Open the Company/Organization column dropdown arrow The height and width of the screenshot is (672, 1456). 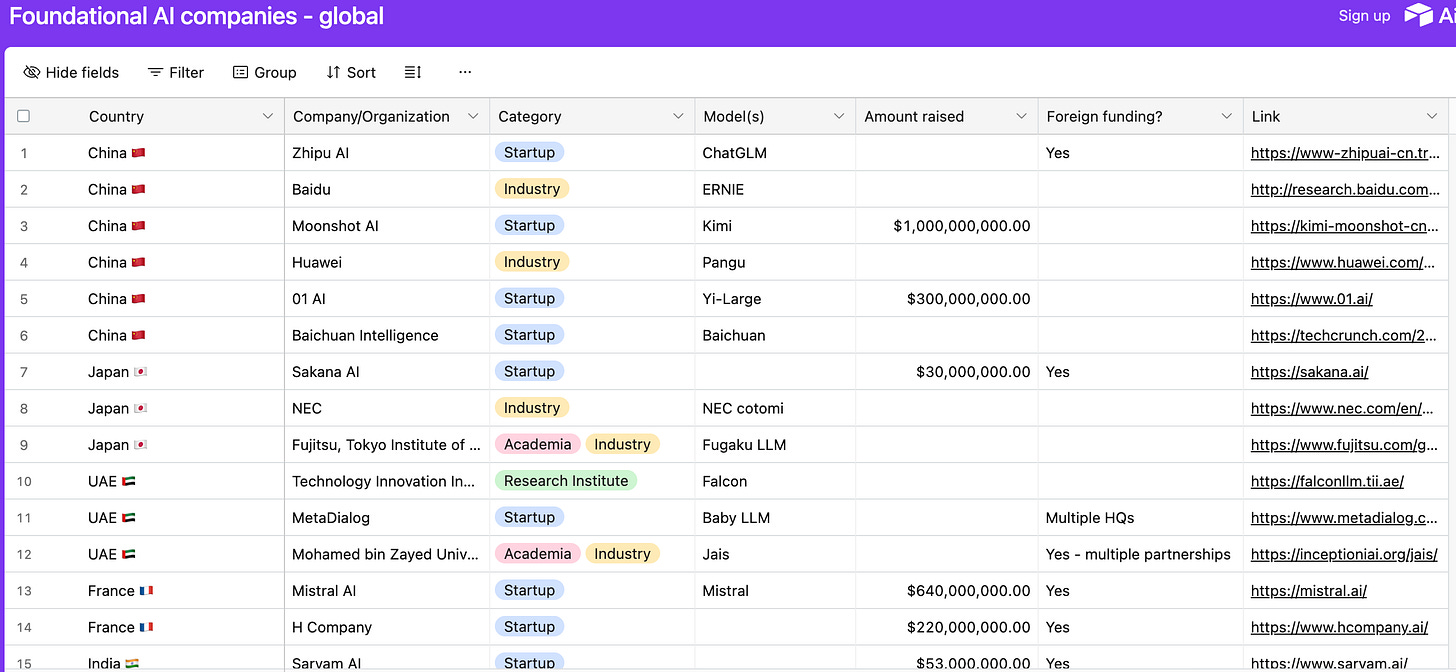[473, 116]
